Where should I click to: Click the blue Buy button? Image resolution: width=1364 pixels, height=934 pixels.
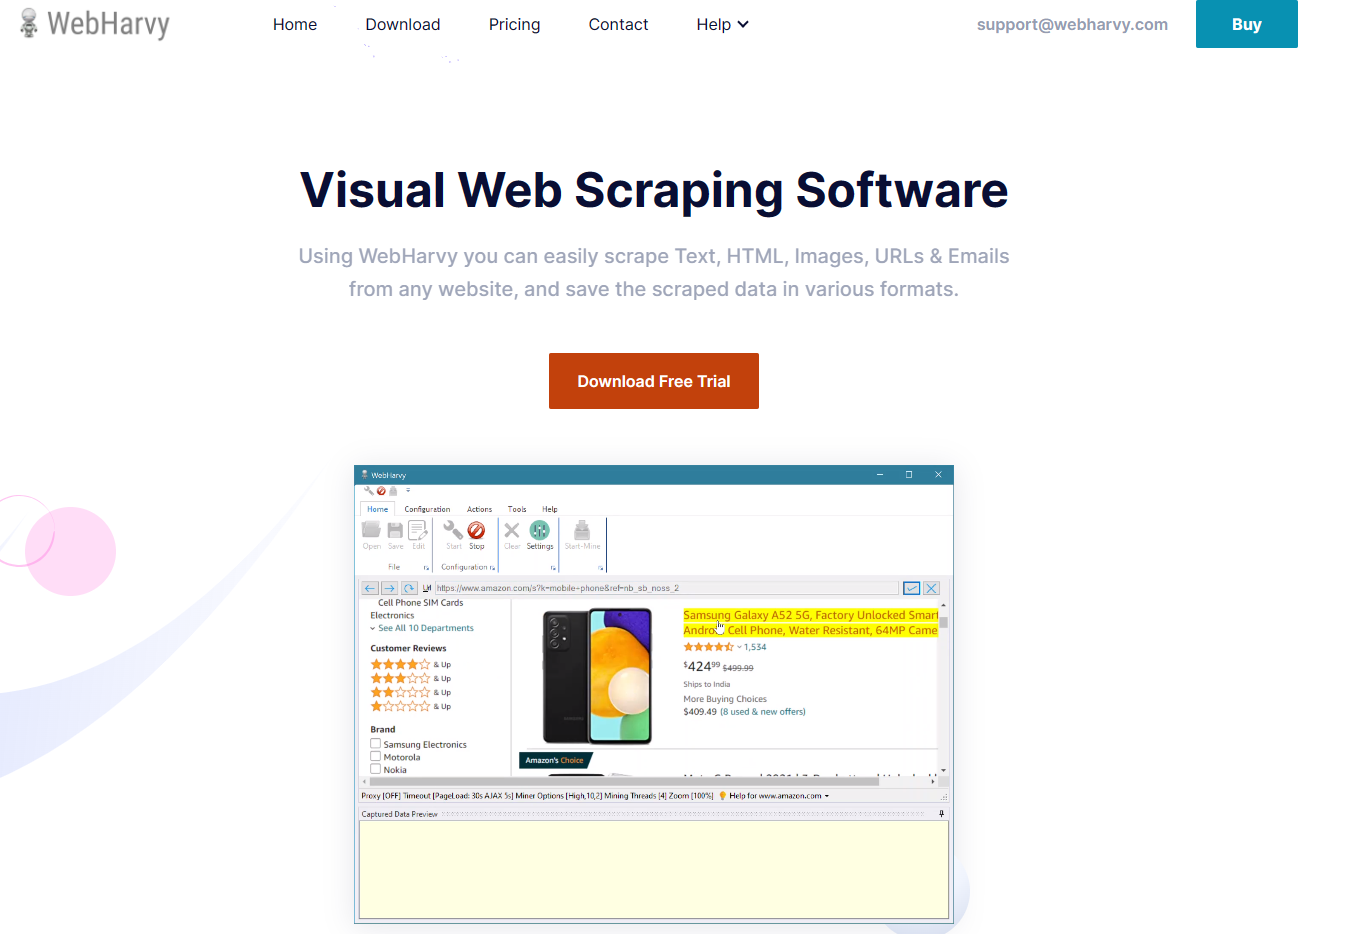click(x=1246, y=24)
